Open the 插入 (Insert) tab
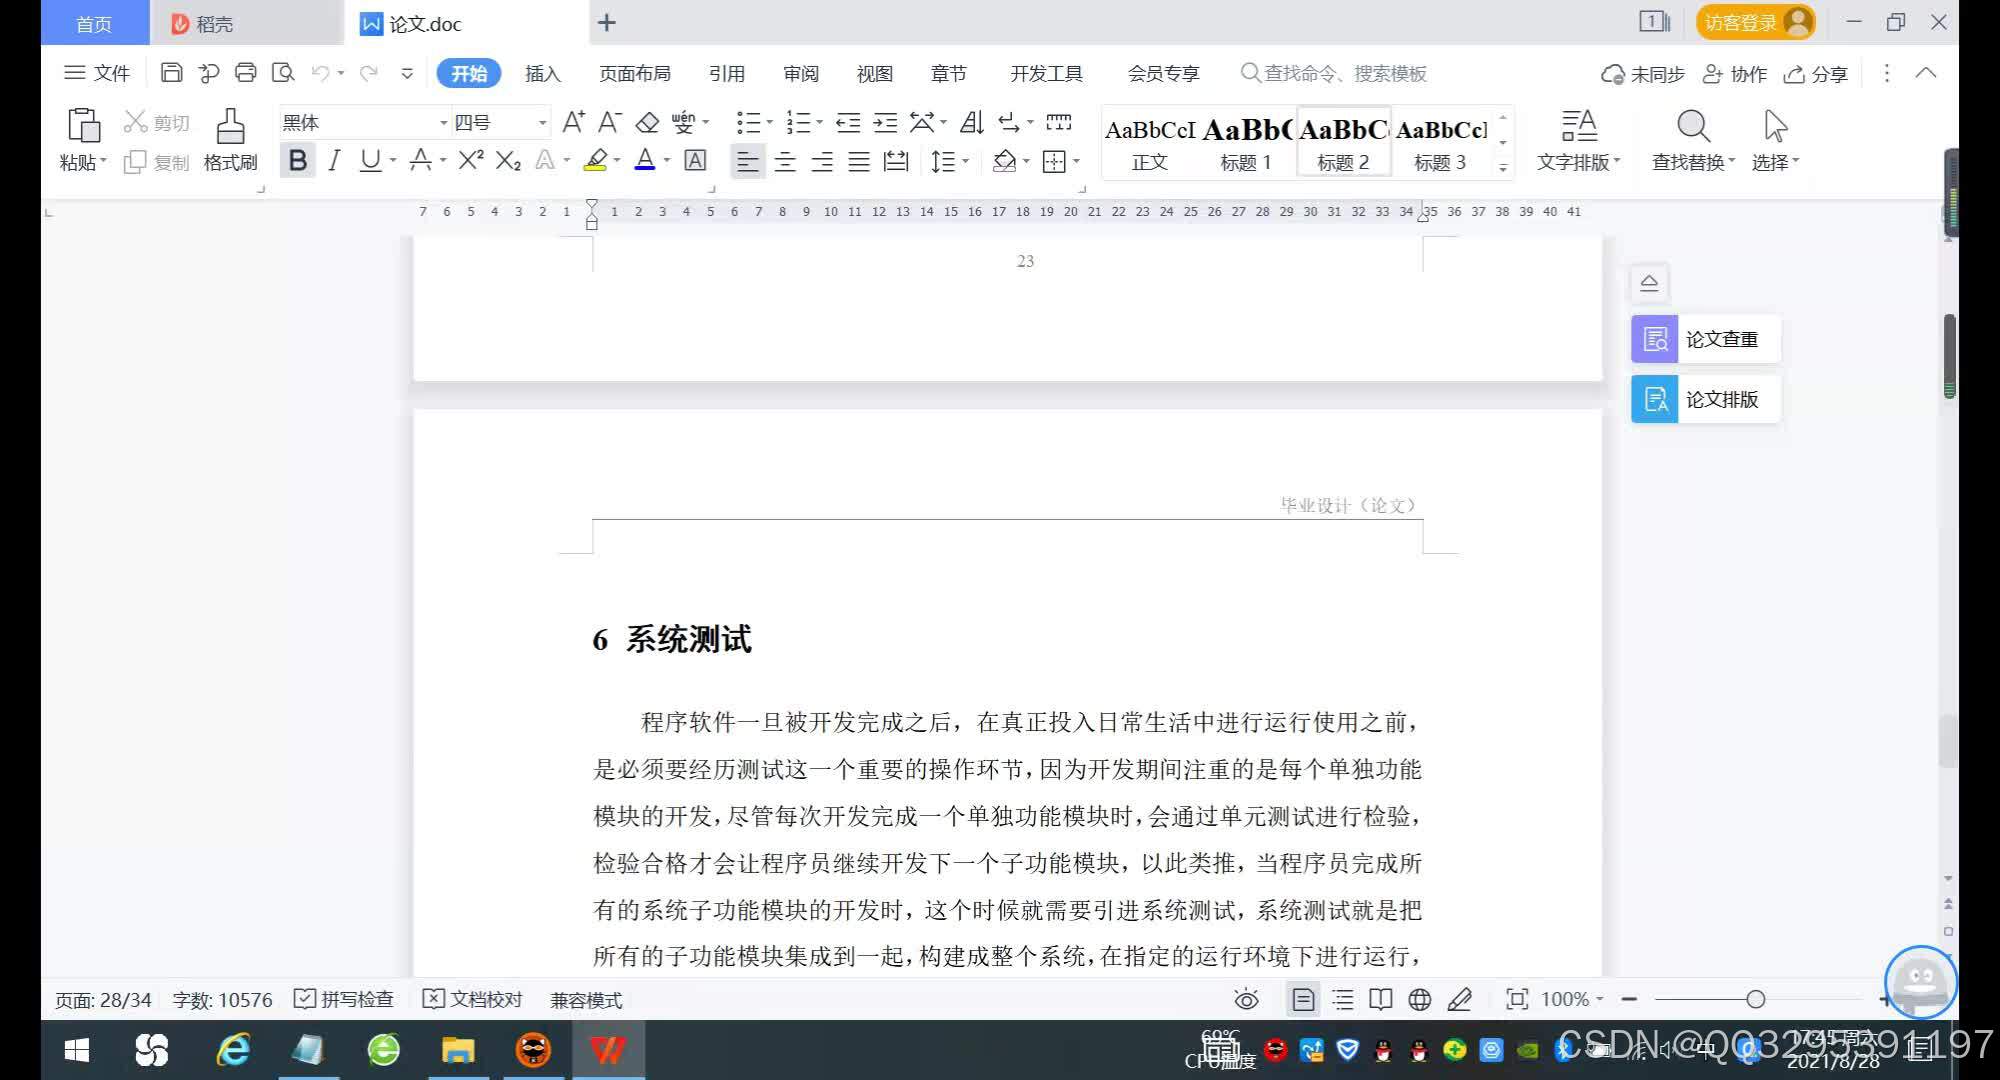This screenshot has height=1080, width=2000. (x=543, y=73)
